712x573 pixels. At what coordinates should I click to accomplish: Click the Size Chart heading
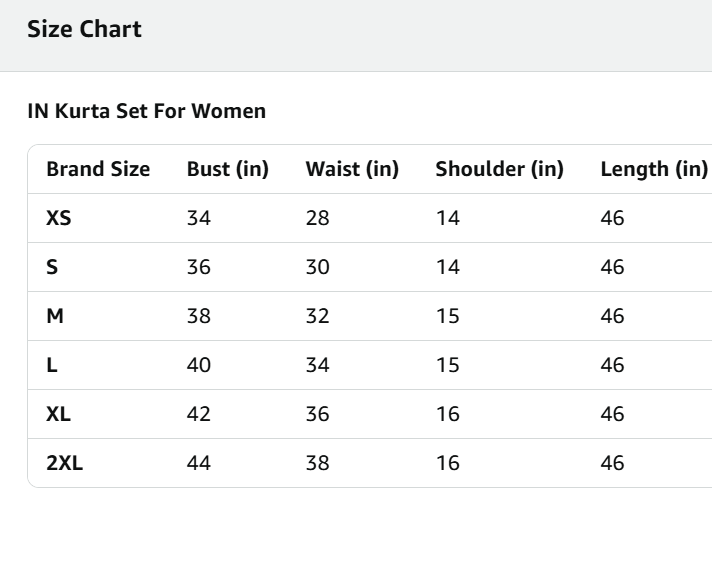coord(84,29)
